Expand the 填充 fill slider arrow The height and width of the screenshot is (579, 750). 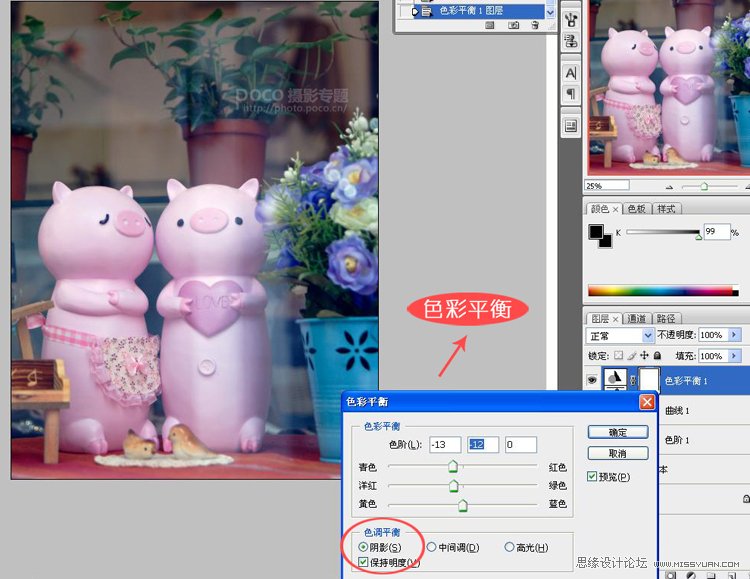point(735,356)
